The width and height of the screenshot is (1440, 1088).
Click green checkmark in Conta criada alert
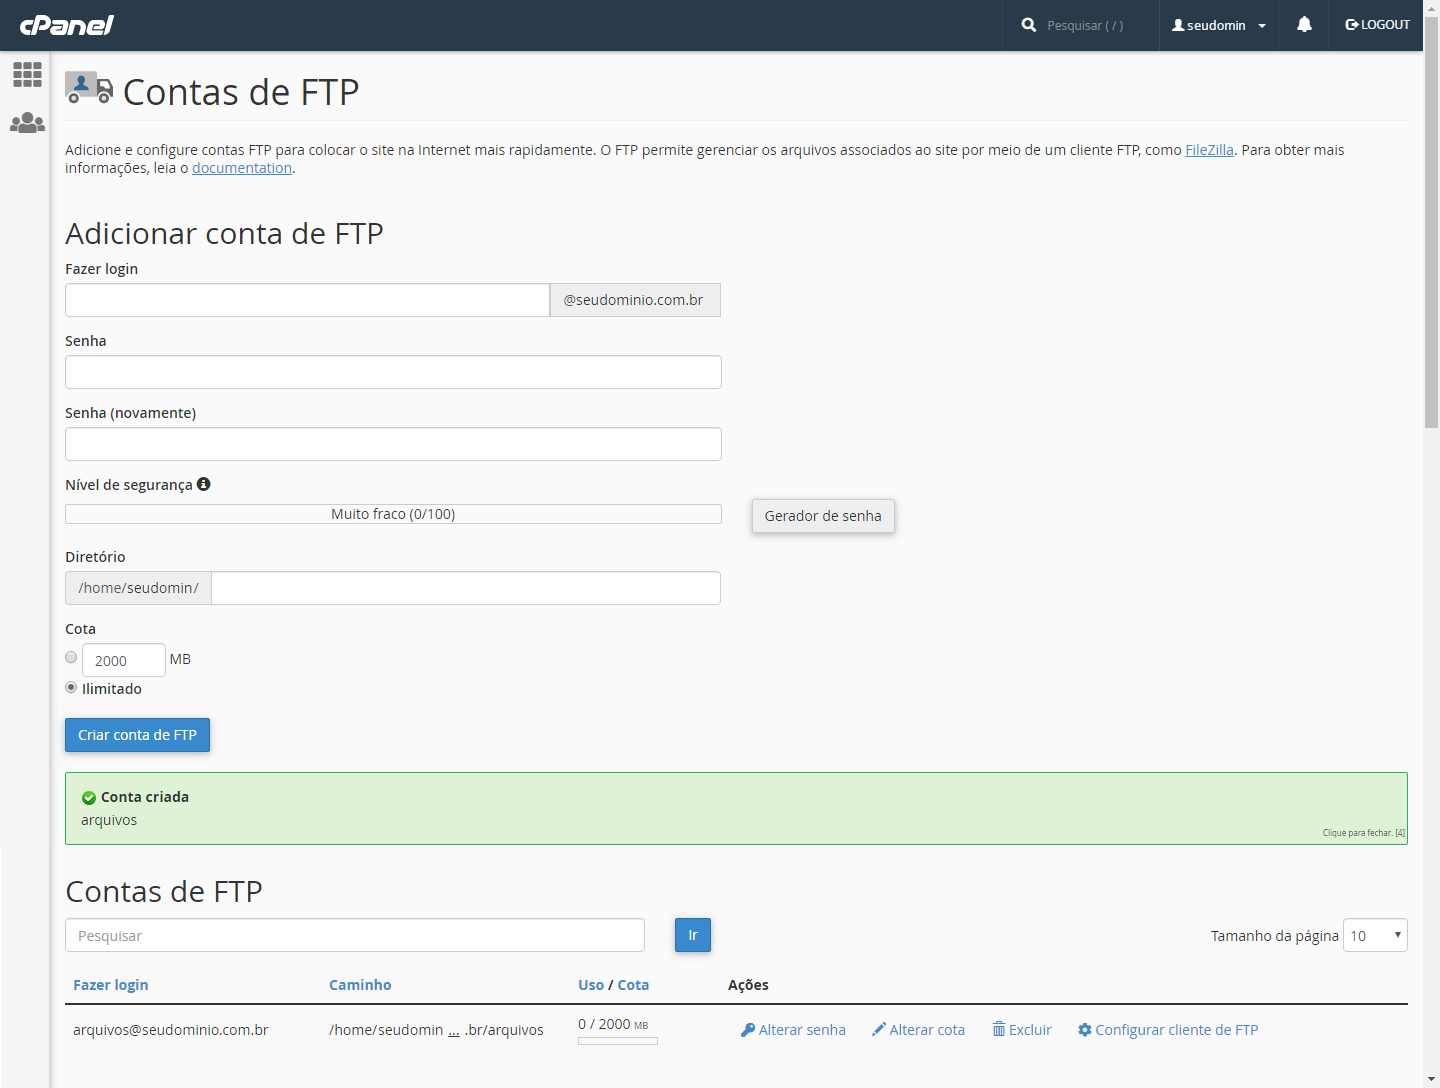pos(89,797)
